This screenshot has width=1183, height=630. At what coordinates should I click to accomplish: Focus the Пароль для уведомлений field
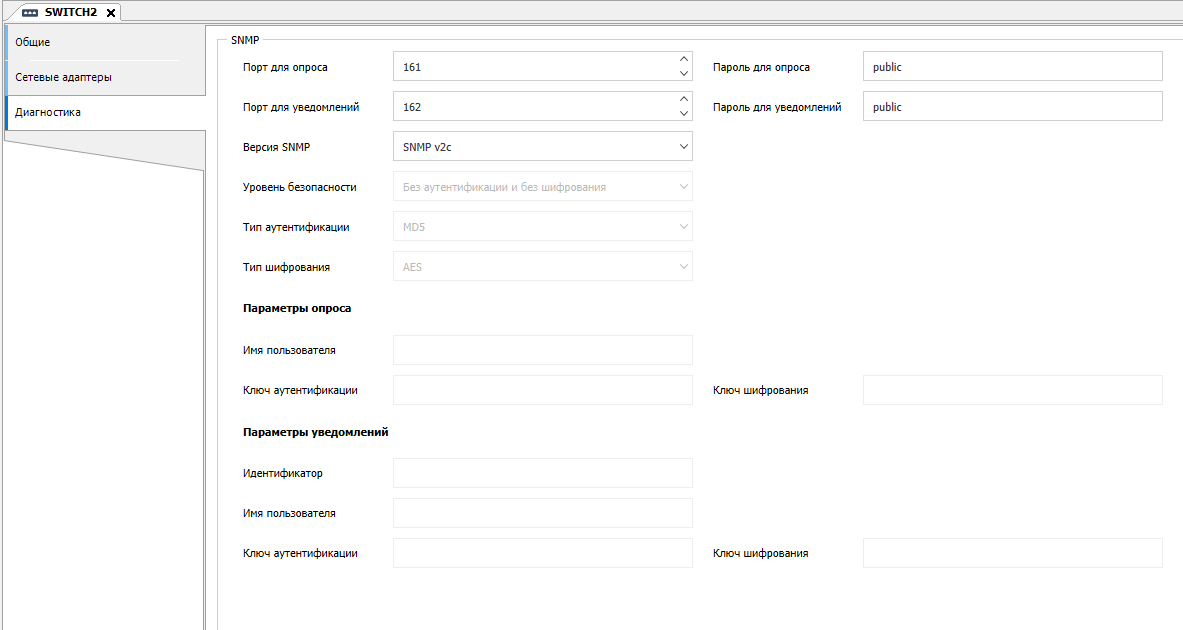[x=1012, y=107]
